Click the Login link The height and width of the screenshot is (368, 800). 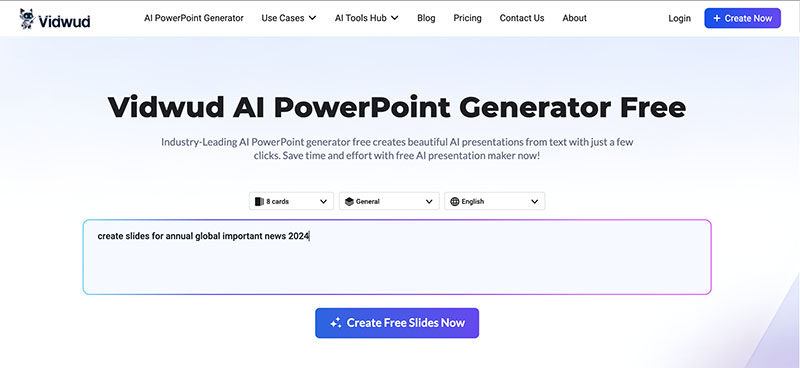[680, 18]
